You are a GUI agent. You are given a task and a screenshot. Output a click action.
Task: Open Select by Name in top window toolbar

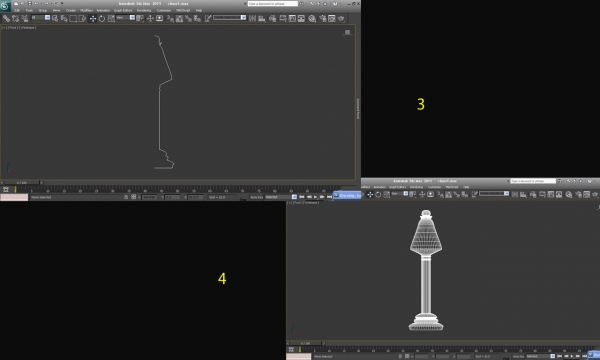pyautogui.click(x=64, y=18)
